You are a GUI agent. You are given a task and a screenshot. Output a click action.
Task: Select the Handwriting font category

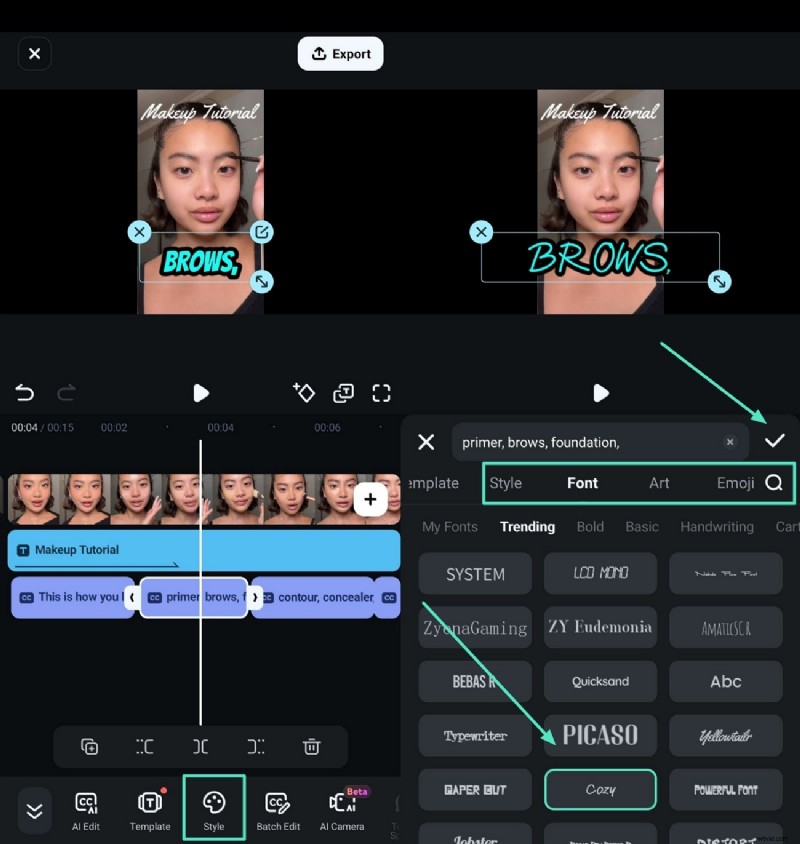[716, 527]
